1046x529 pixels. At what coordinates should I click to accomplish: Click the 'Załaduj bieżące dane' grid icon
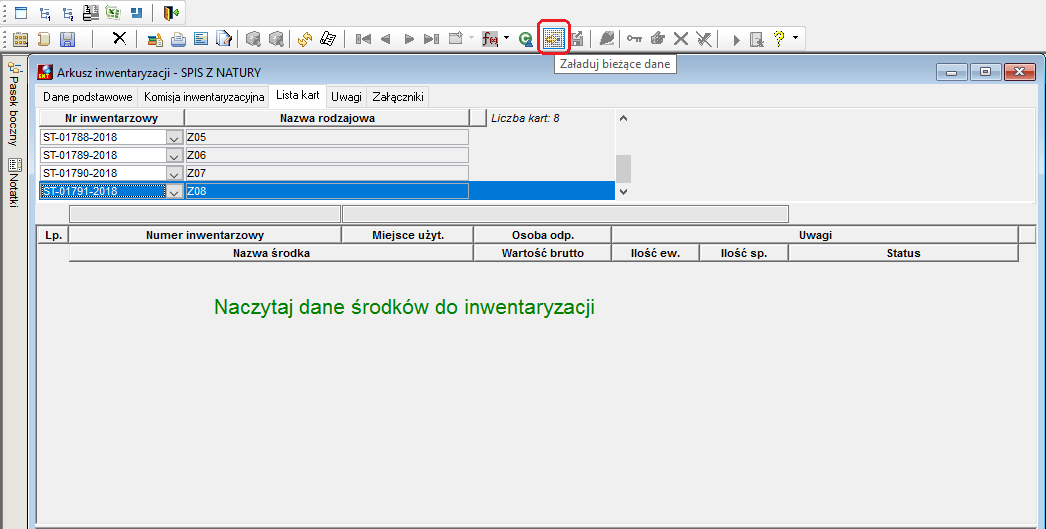pyautogui.click(x=553, y=39)
